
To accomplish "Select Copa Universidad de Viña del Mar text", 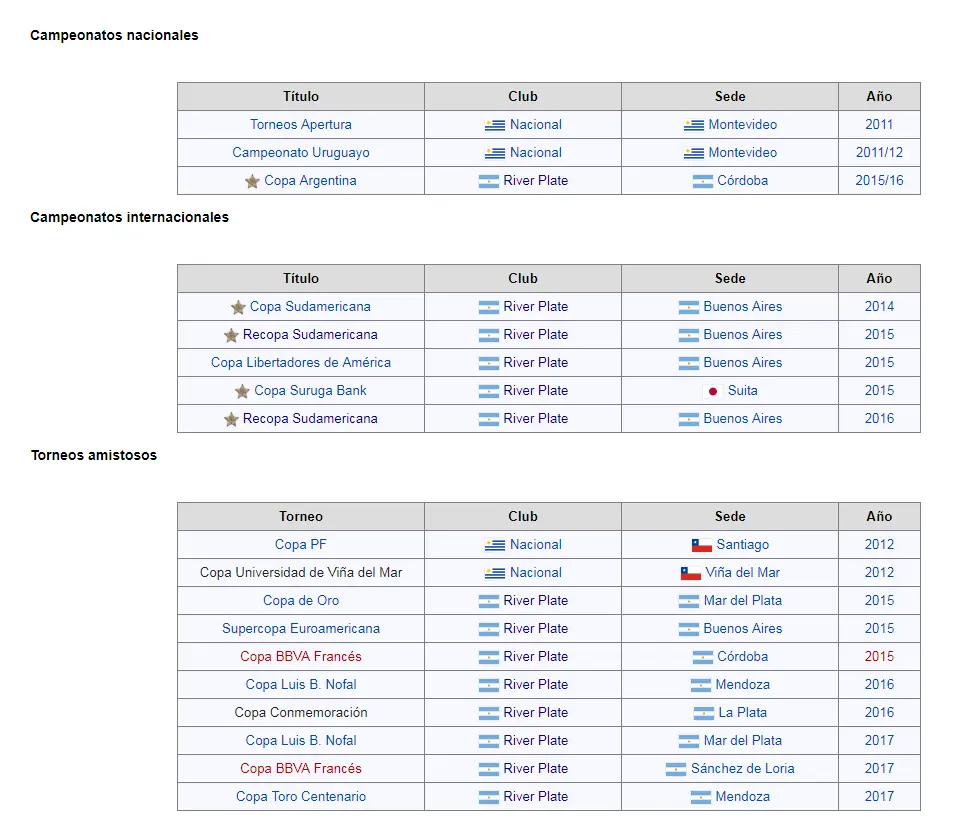I will [x=301, y=572].
